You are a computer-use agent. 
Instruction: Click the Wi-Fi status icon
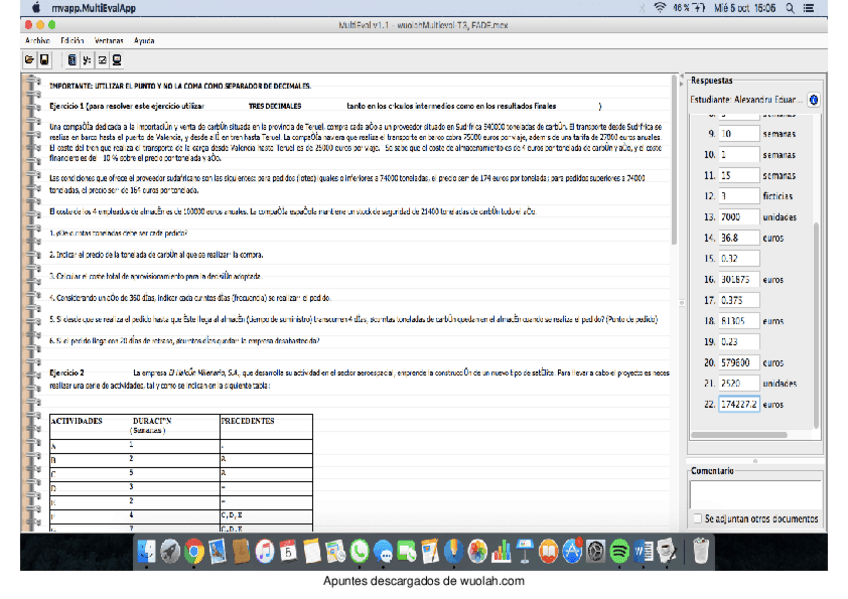[x=660, y=8]
